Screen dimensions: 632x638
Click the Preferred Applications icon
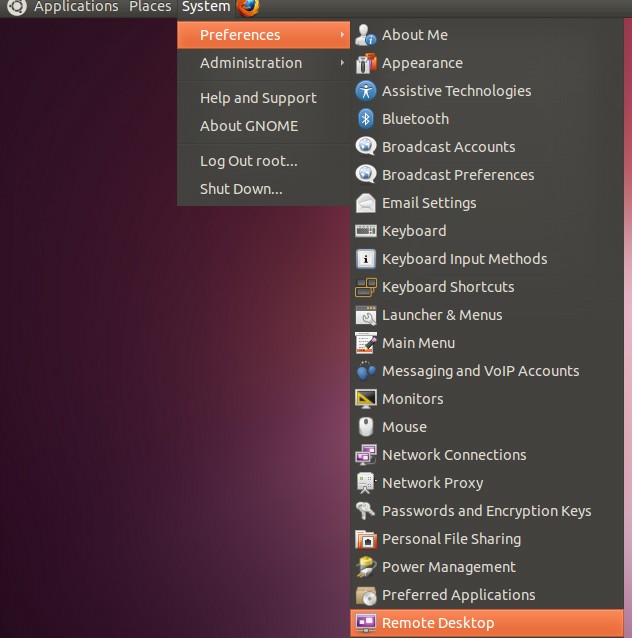(x=365, y=595)
